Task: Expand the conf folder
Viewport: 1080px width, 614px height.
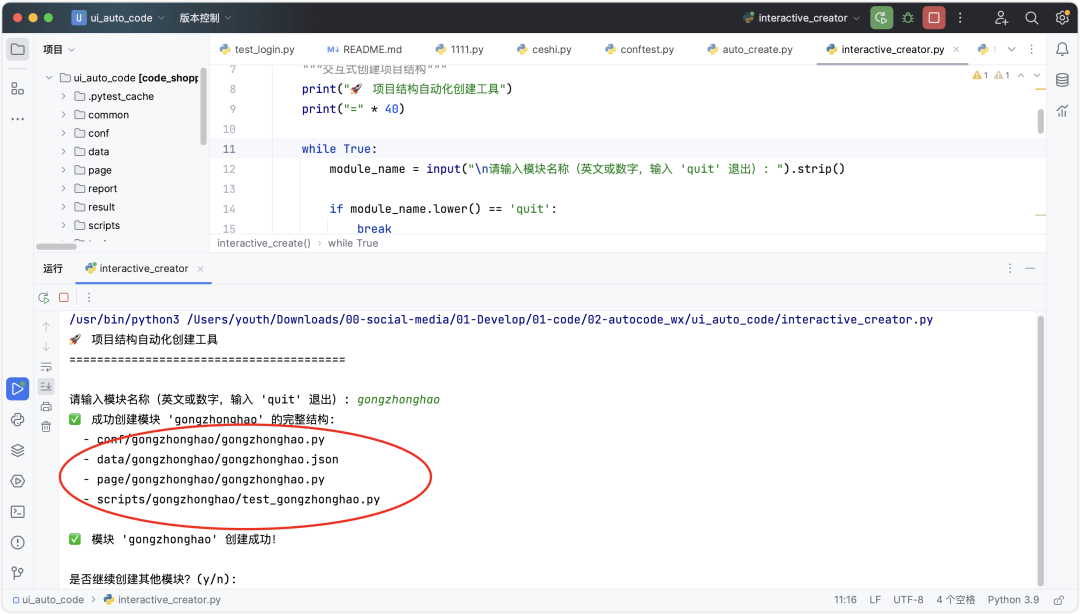Action: (63, 133)
